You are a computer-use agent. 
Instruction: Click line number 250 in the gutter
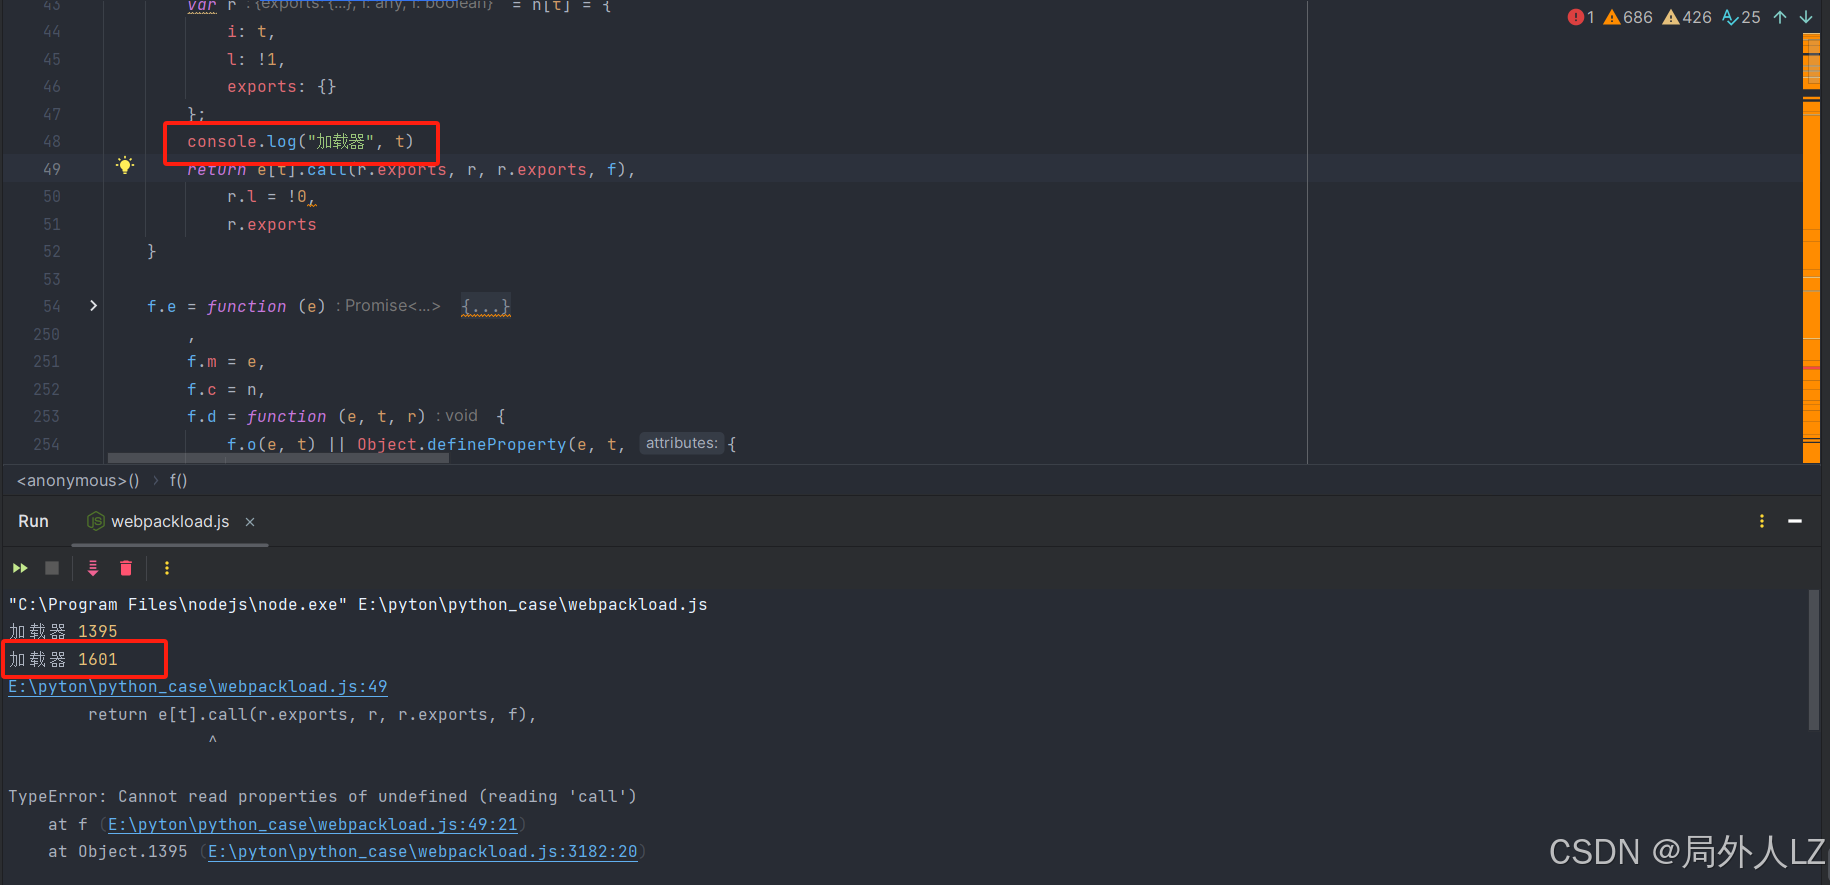pyautogui.click(x=47, y=334)
